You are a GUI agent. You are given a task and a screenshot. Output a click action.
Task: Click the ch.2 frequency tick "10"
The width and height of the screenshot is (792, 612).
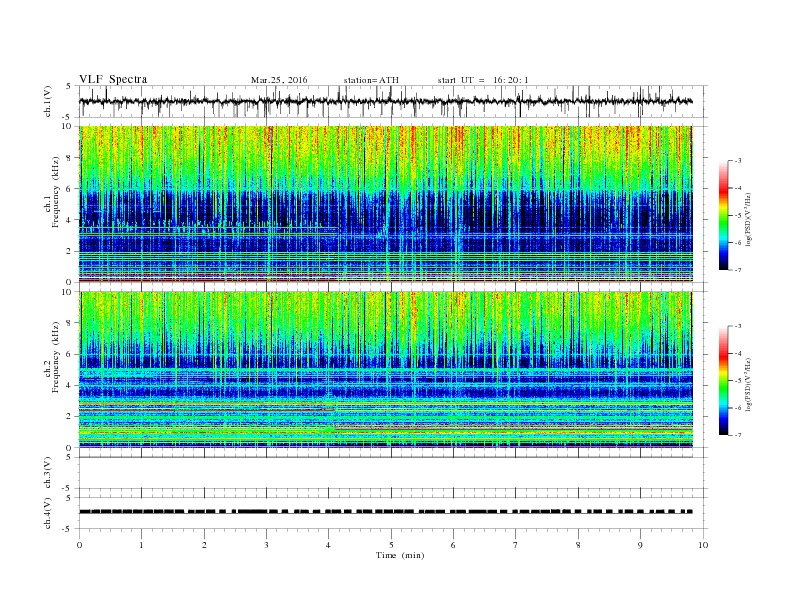click(67, 292)
